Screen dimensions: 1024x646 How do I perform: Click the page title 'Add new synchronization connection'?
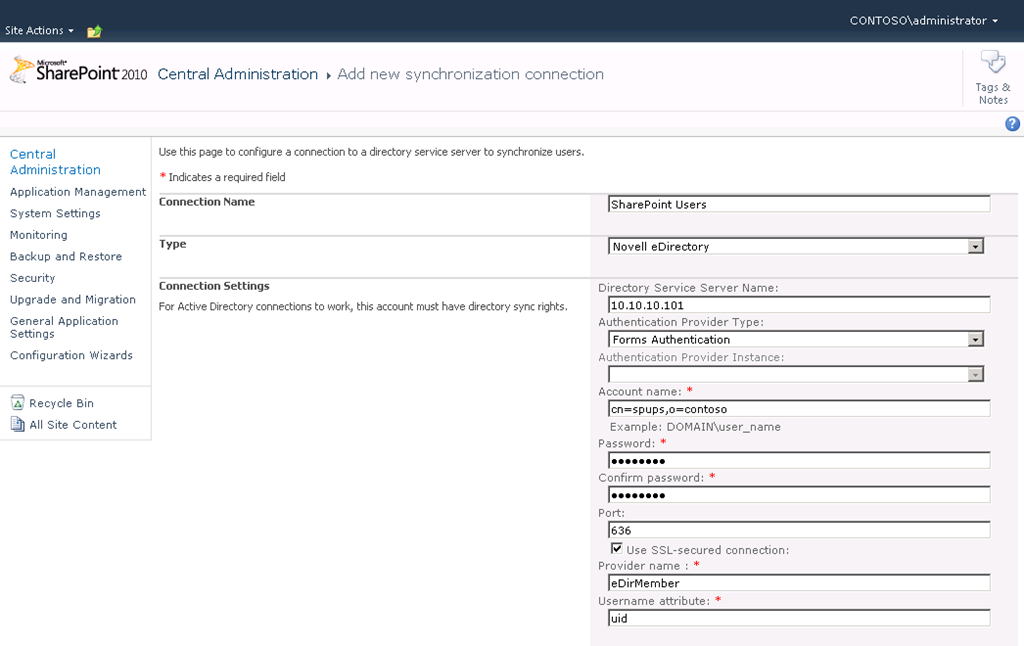[x=470, y=74]
